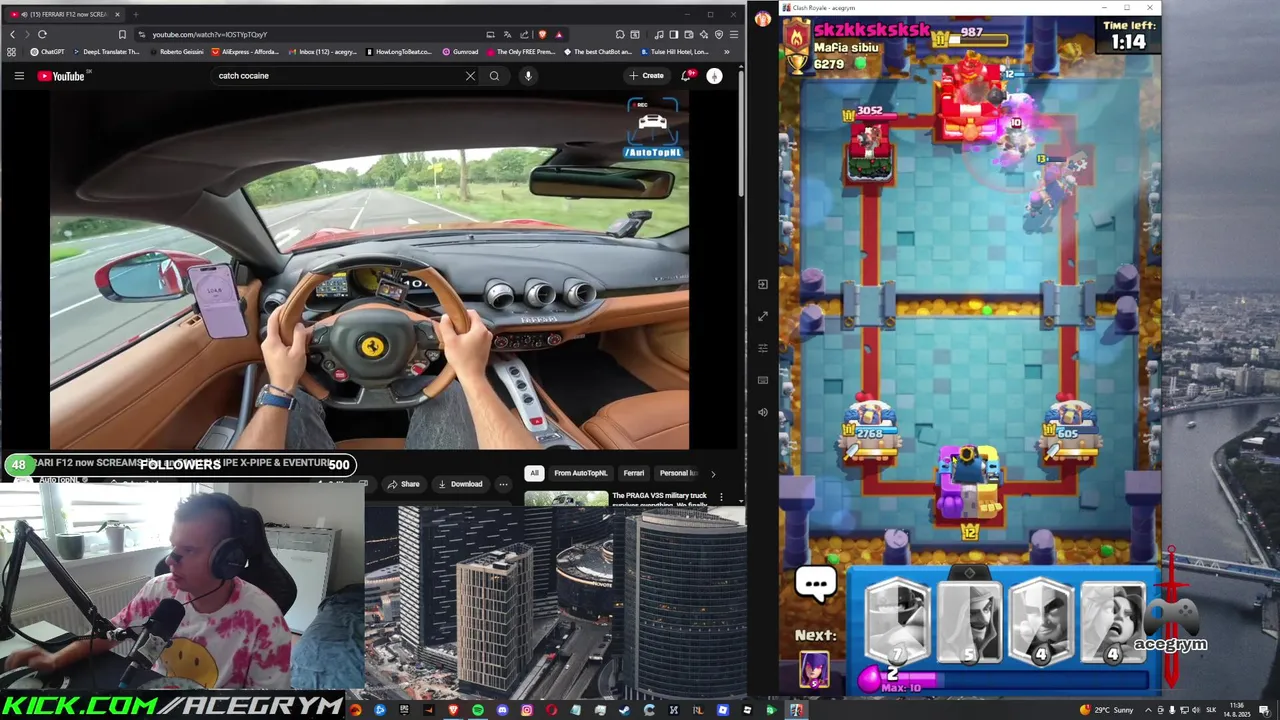Click the browser address bar URL
Image resolution: width=1280 pixels, height=720 pixels.
tap(209, 34)
